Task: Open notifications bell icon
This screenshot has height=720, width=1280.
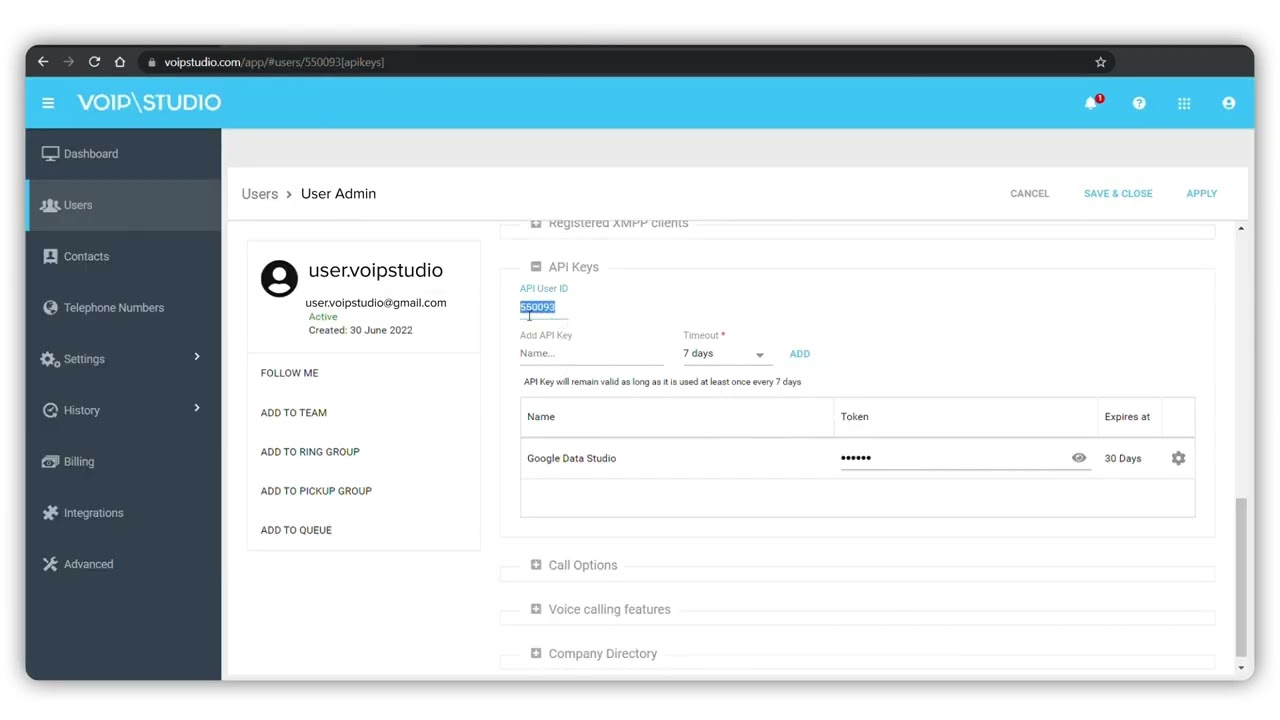Action: pyautogui.click(x=1092, y=103)
